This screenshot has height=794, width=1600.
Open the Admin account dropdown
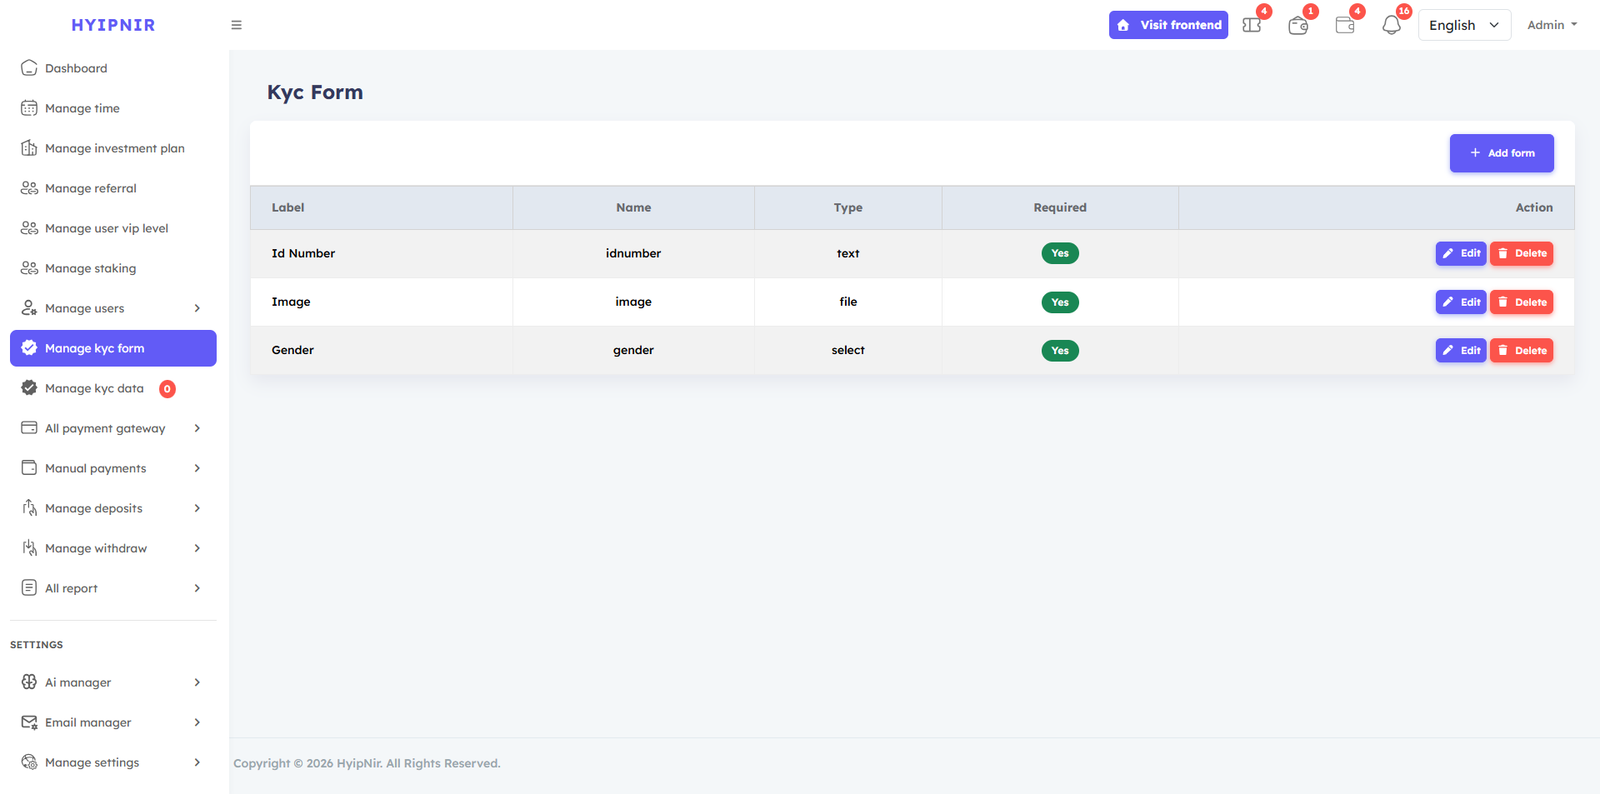(x=1552, y=25)
